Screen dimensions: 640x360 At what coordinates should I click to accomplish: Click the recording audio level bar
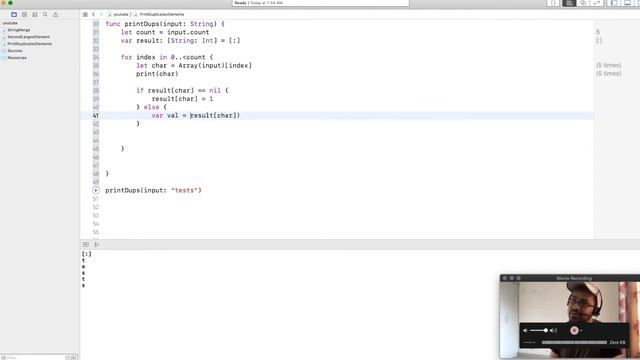pos(574,342)
